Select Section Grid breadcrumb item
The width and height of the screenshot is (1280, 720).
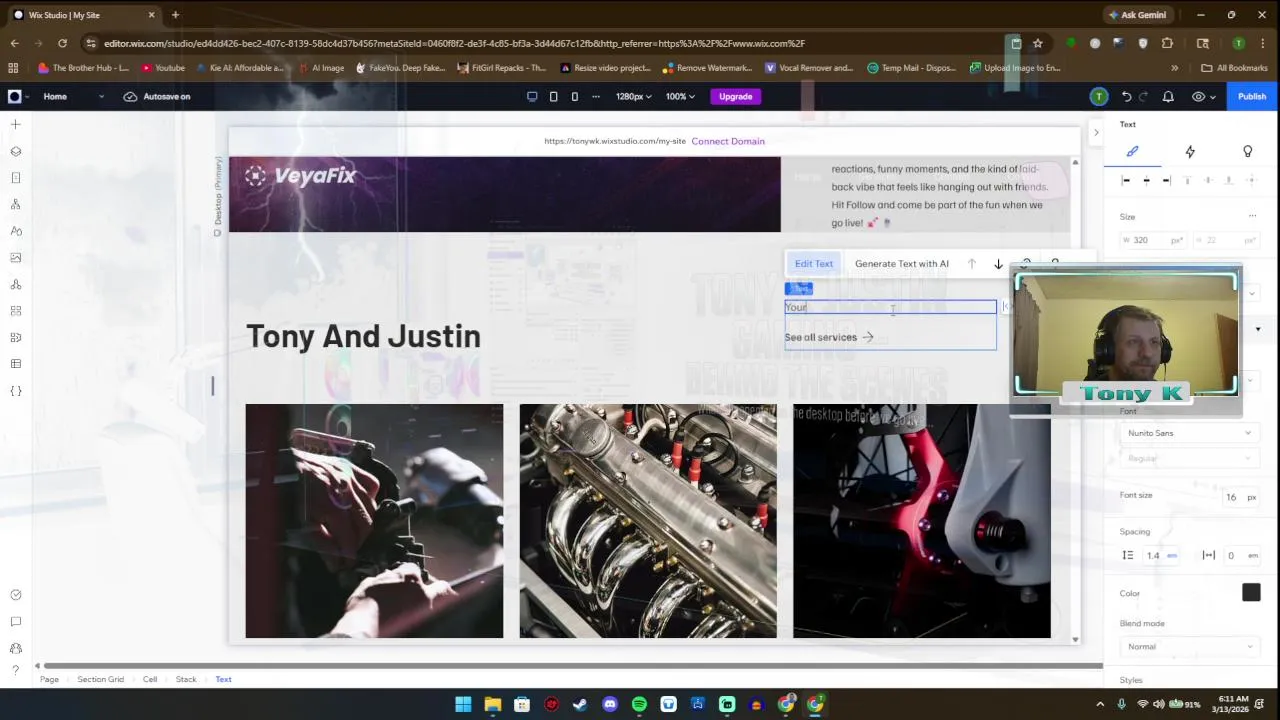click(101, 679)
